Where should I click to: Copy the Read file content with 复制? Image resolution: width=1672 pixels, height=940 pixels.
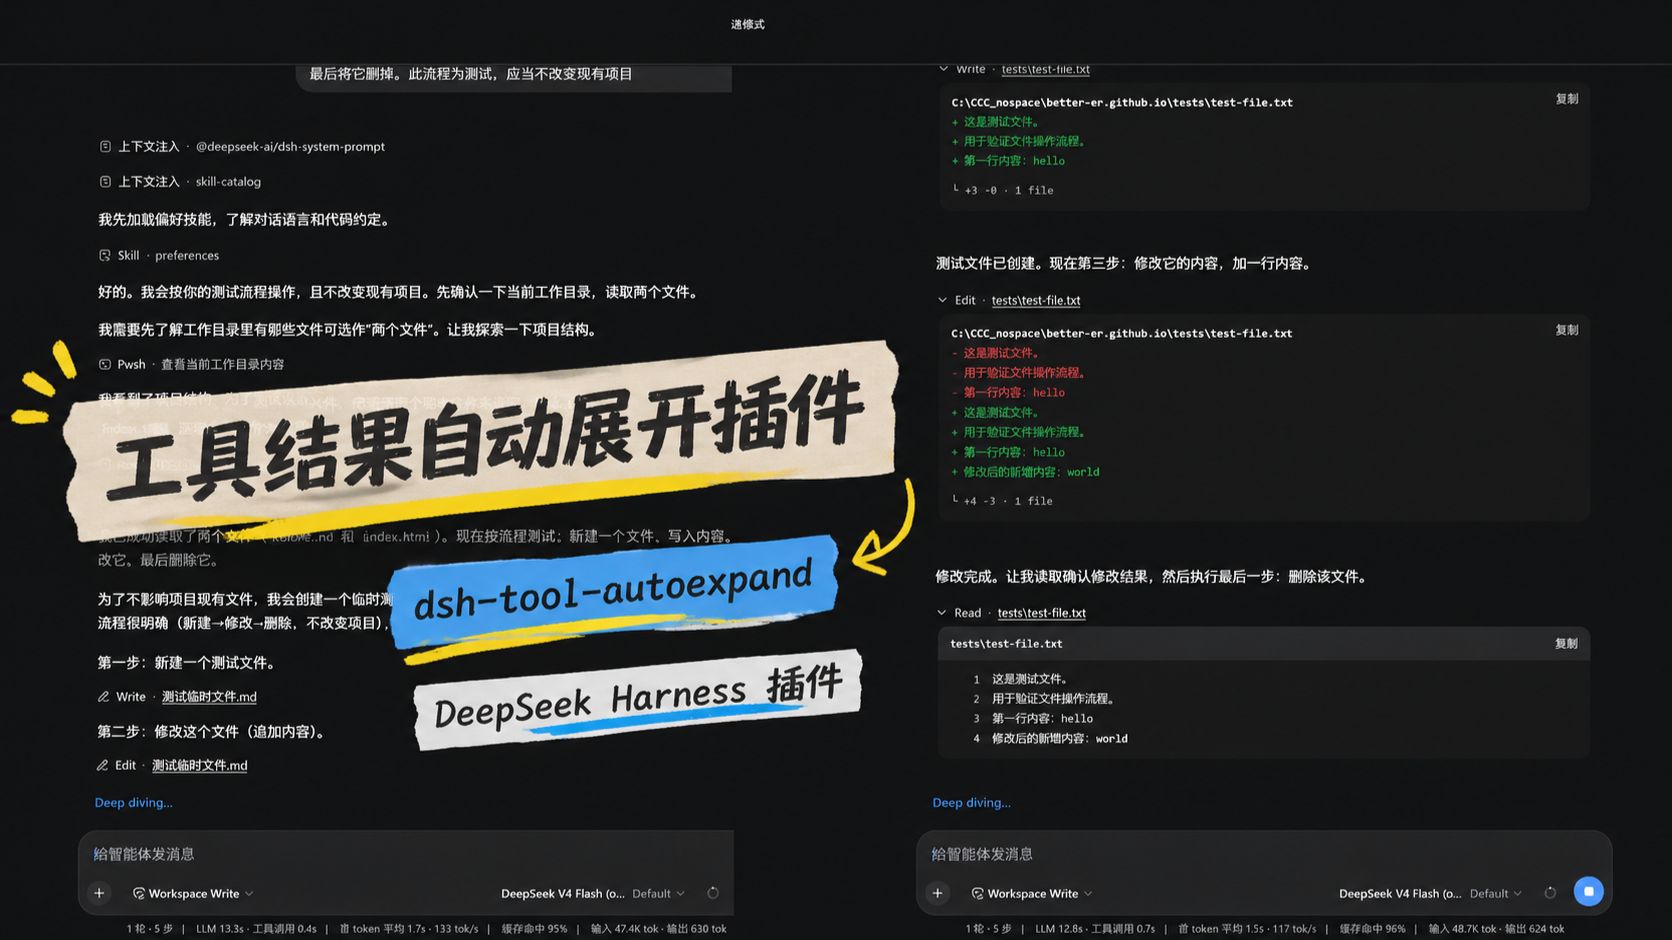tap(1566, 644)
